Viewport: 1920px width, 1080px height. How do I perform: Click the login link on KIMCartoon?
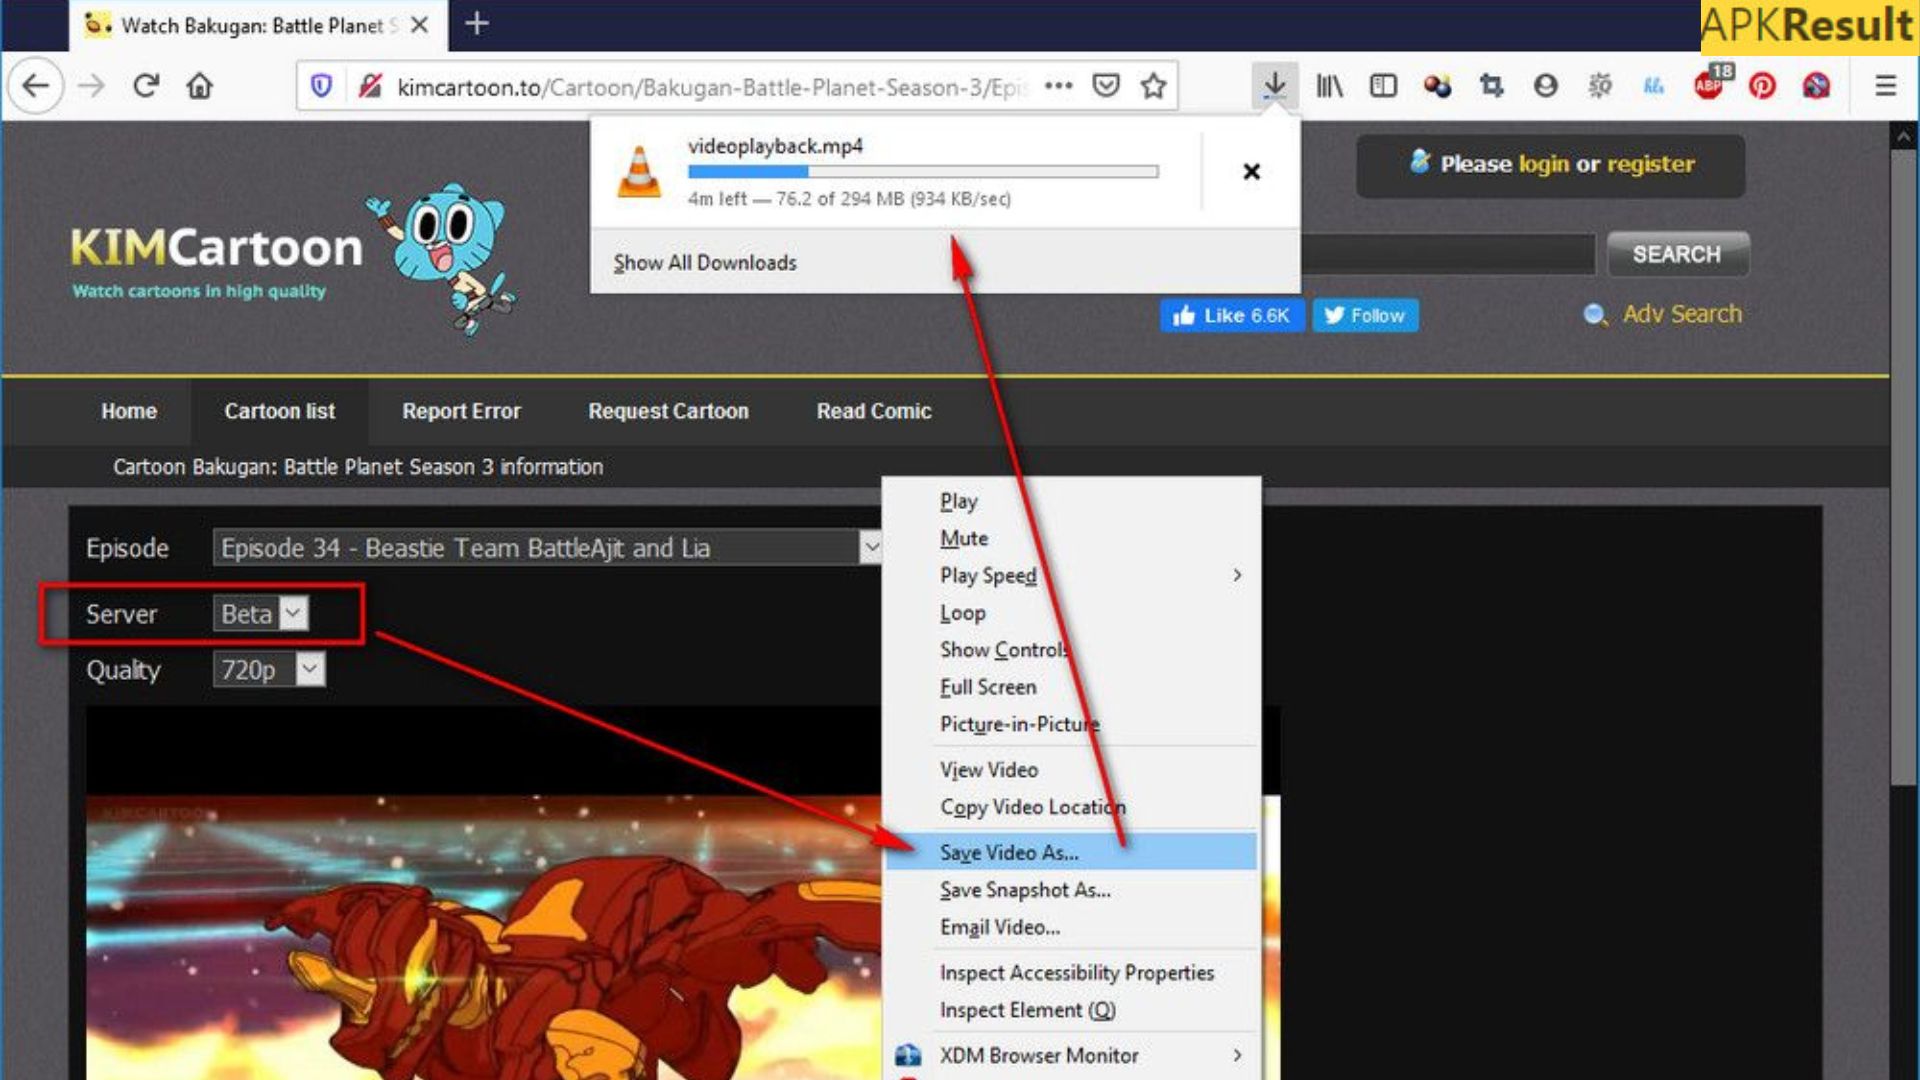point(1544,164)
